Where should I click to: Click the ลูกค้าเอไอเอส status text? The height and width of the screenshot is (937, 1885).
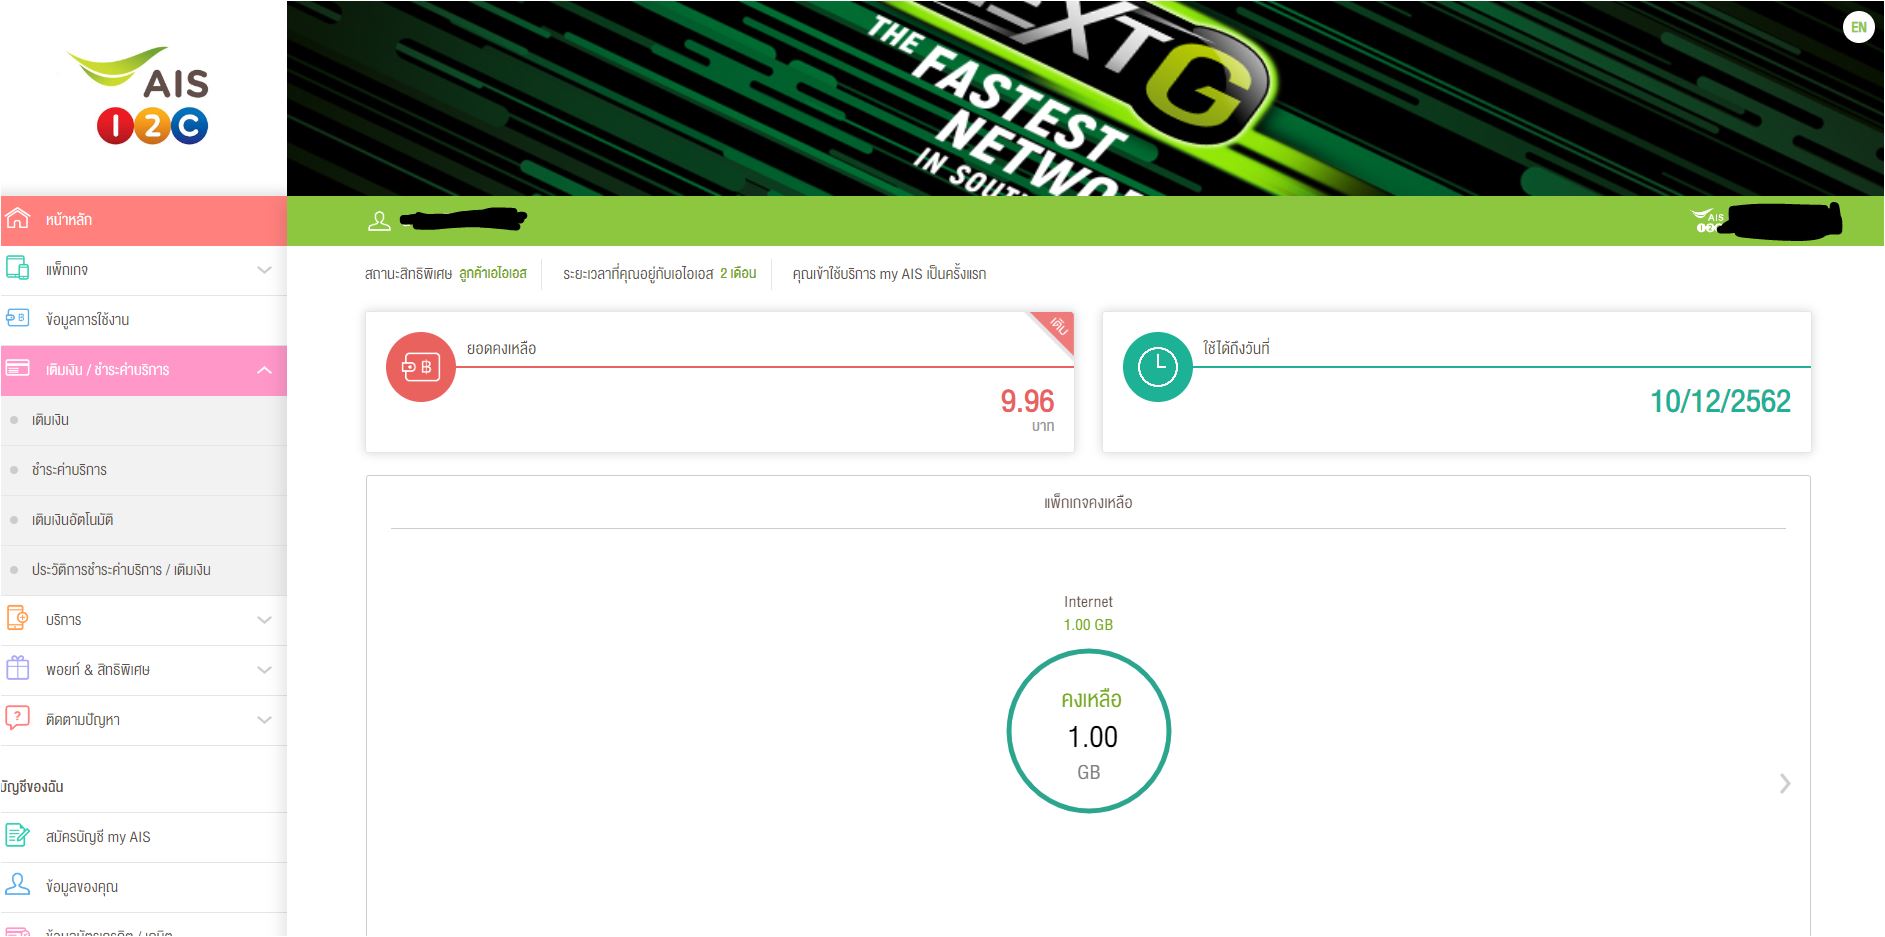(x=493, y=273)
